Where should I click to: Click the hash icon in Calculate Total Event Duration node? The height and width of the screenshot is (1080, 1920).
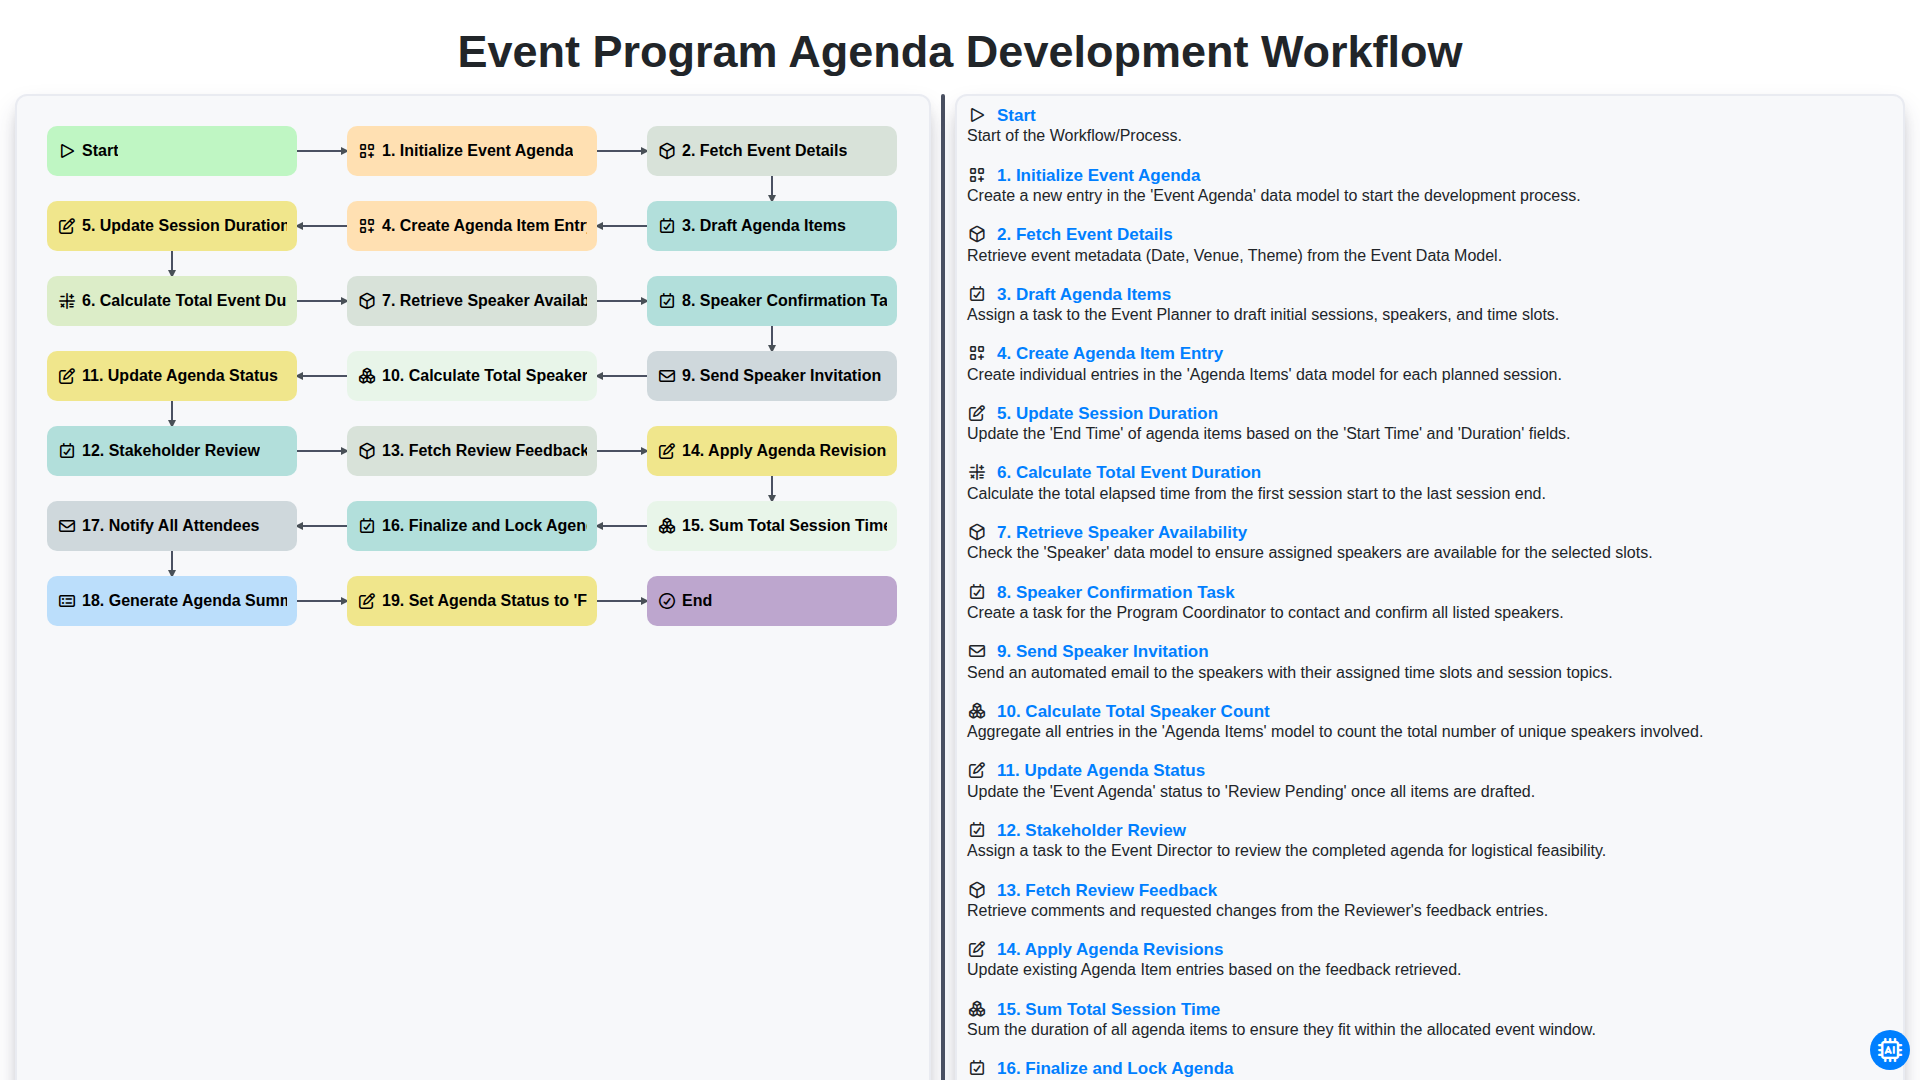pos(67,301)
